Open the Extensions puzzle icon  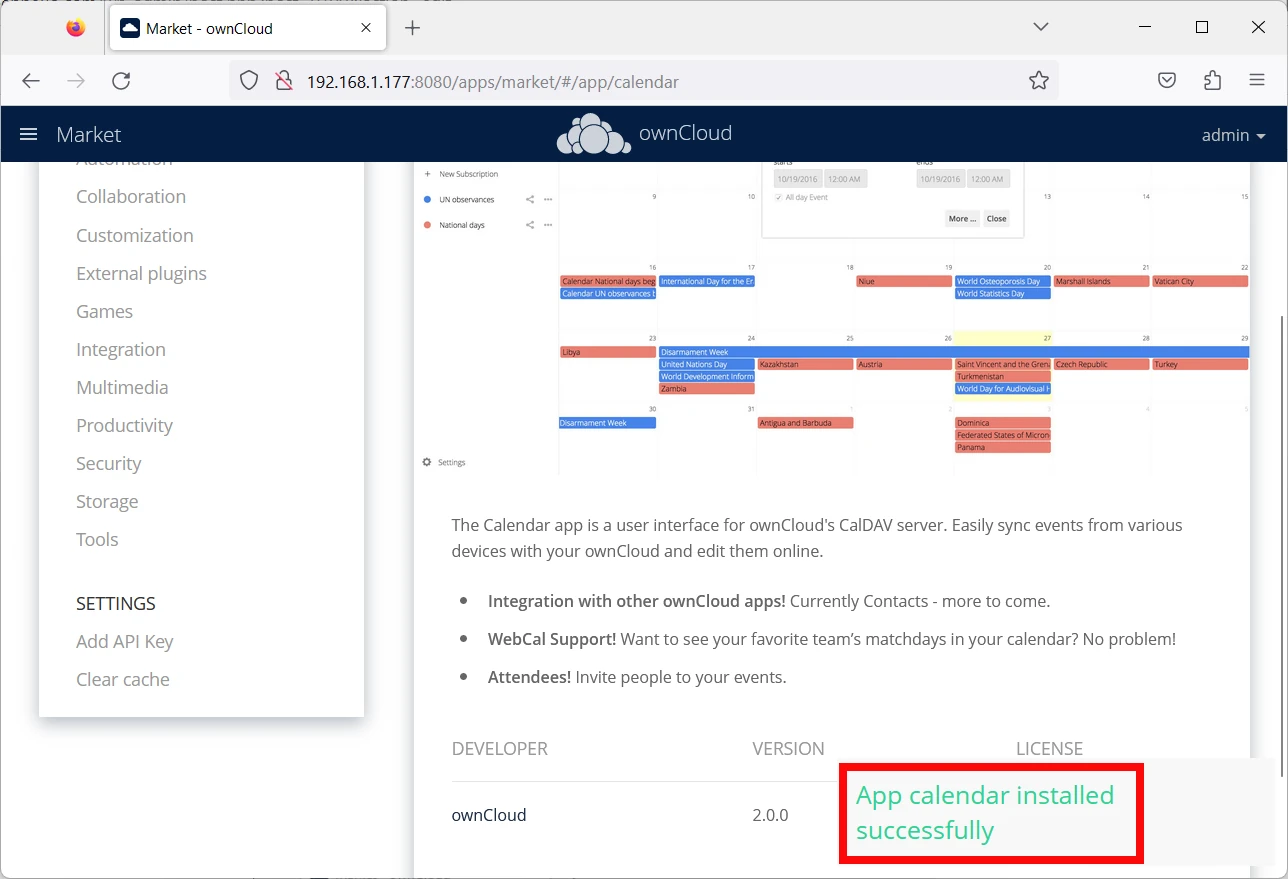(x=1212, y=81)
